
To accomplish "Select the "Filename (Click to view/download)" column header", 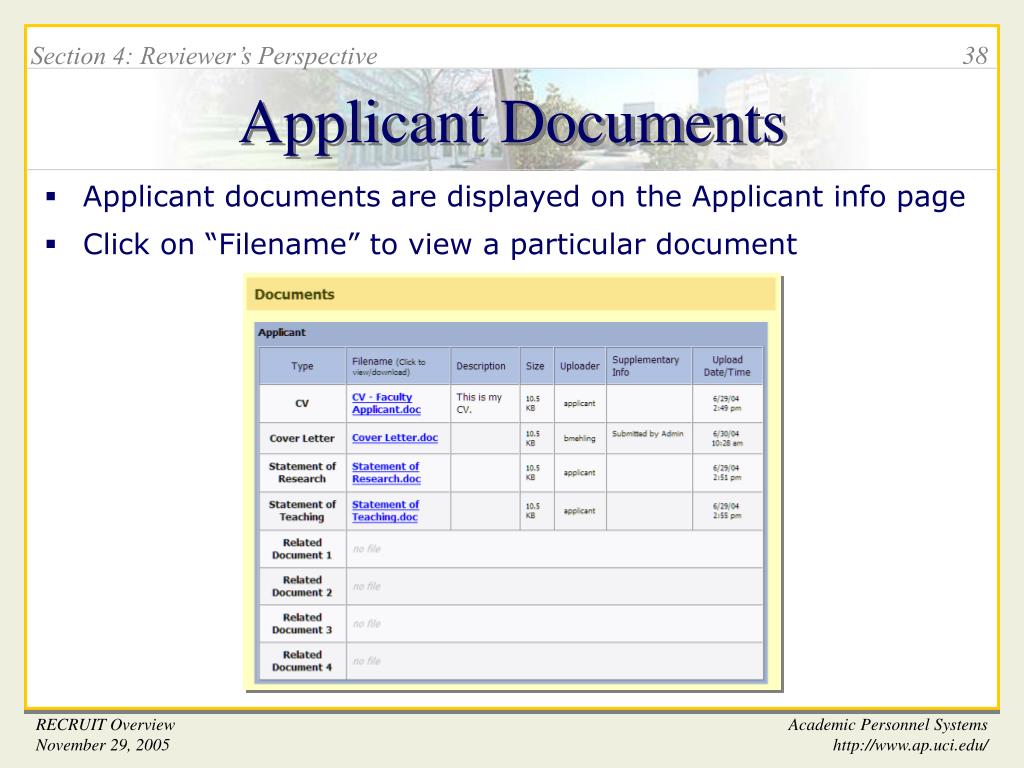I will point(398,366).
